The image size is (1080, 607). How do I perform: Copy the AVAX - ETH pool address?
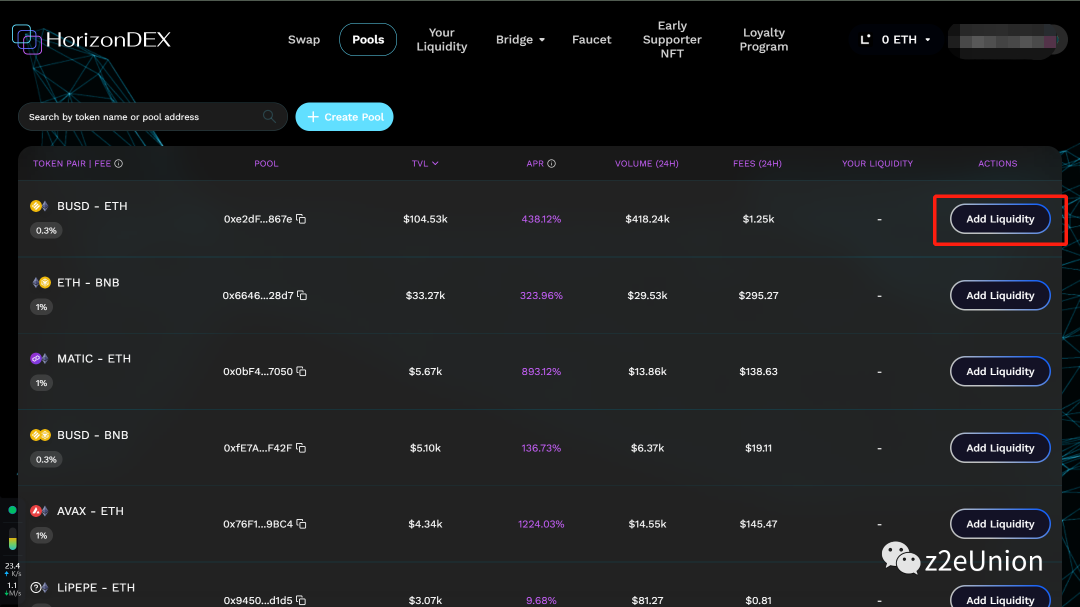(302, 524)
